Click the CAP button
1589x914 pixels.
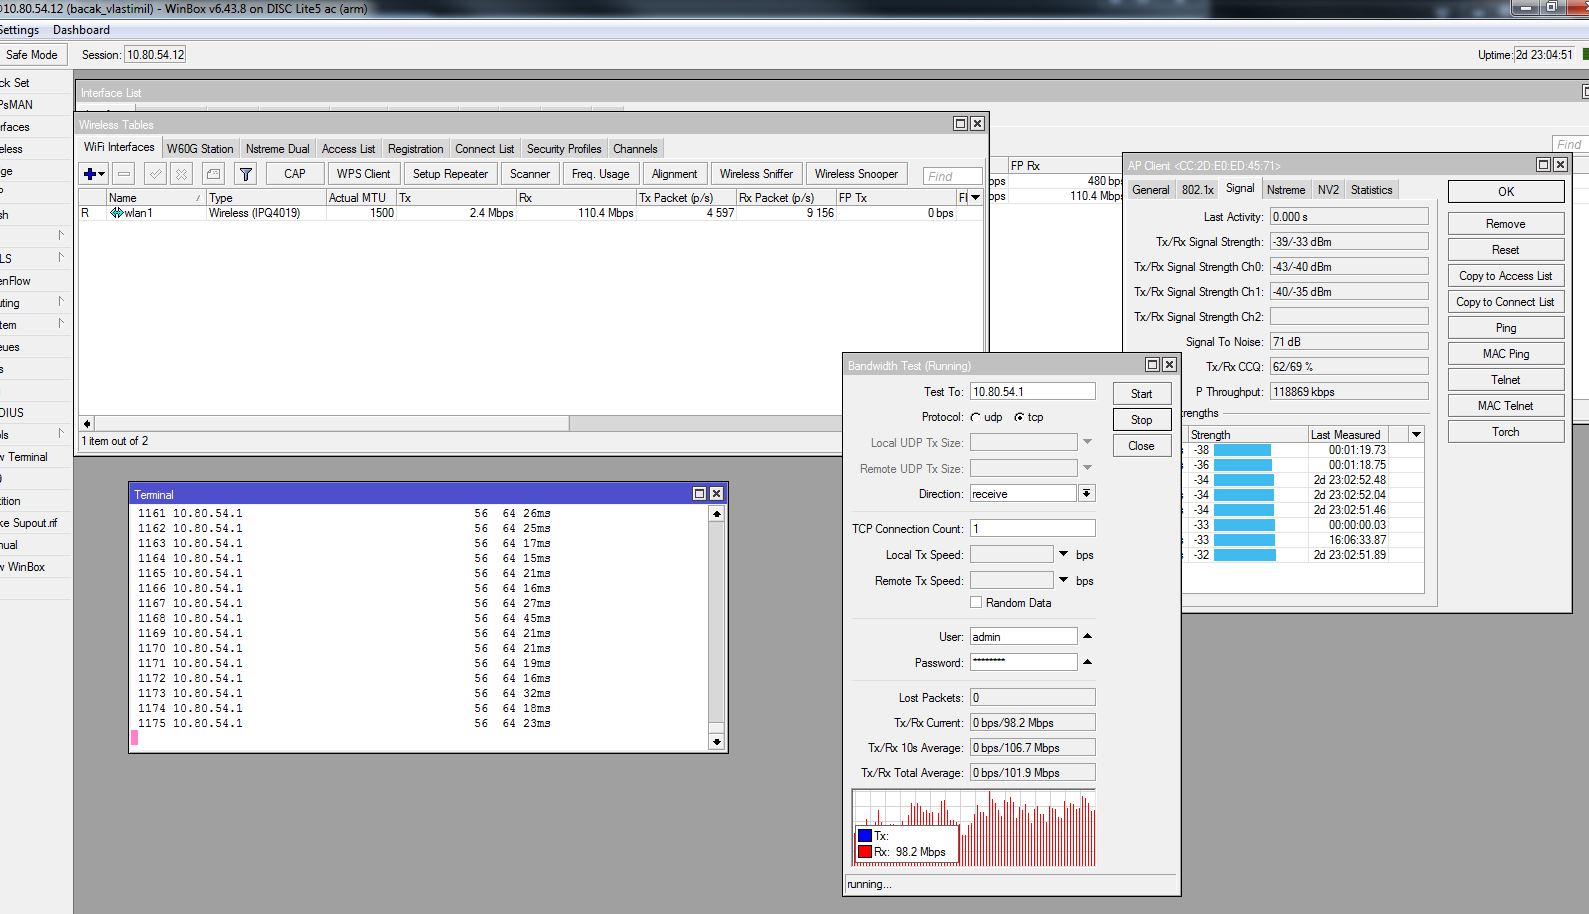294,174
